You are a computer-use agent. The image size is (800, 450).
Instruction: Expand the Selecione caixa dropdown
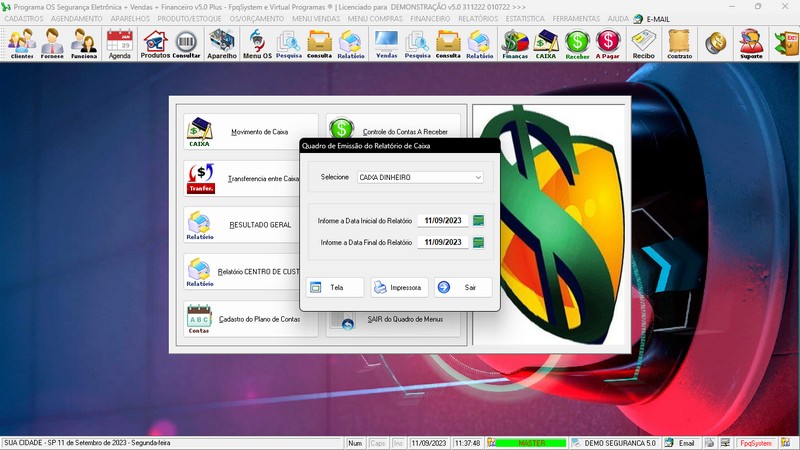478,177
